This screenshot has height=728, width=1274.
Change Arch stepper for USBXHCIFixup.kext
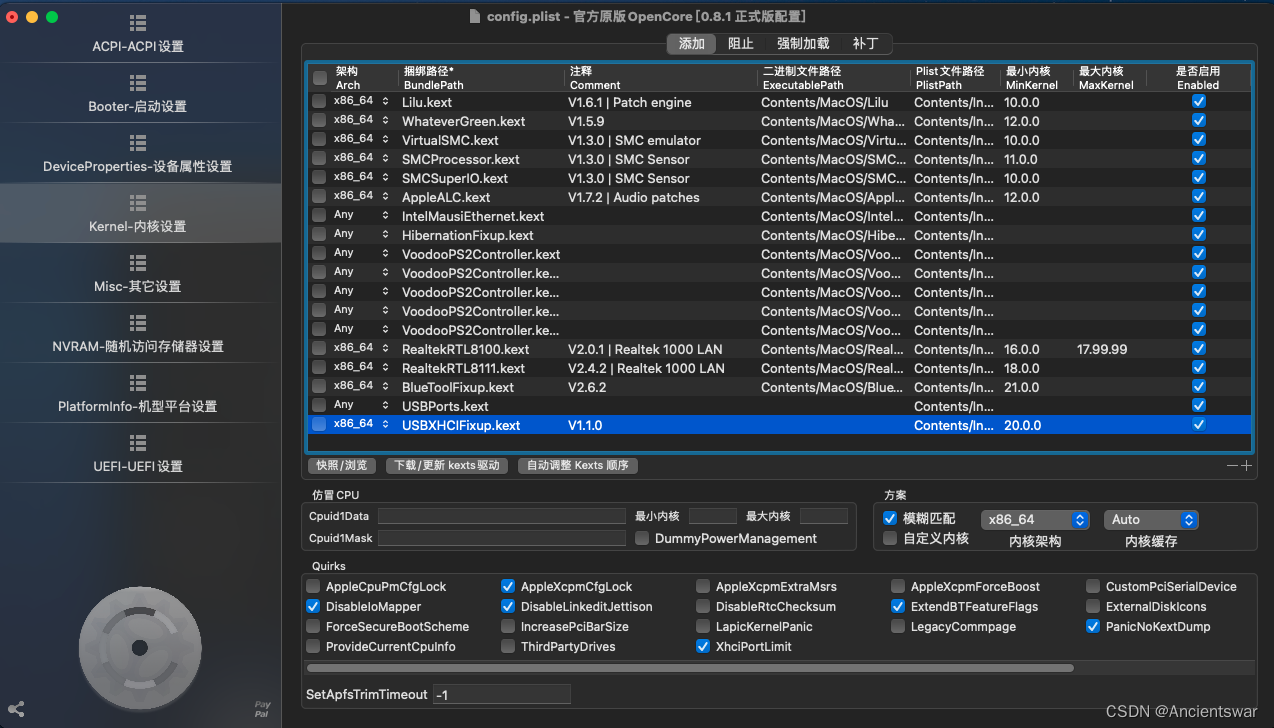[385, 425]
